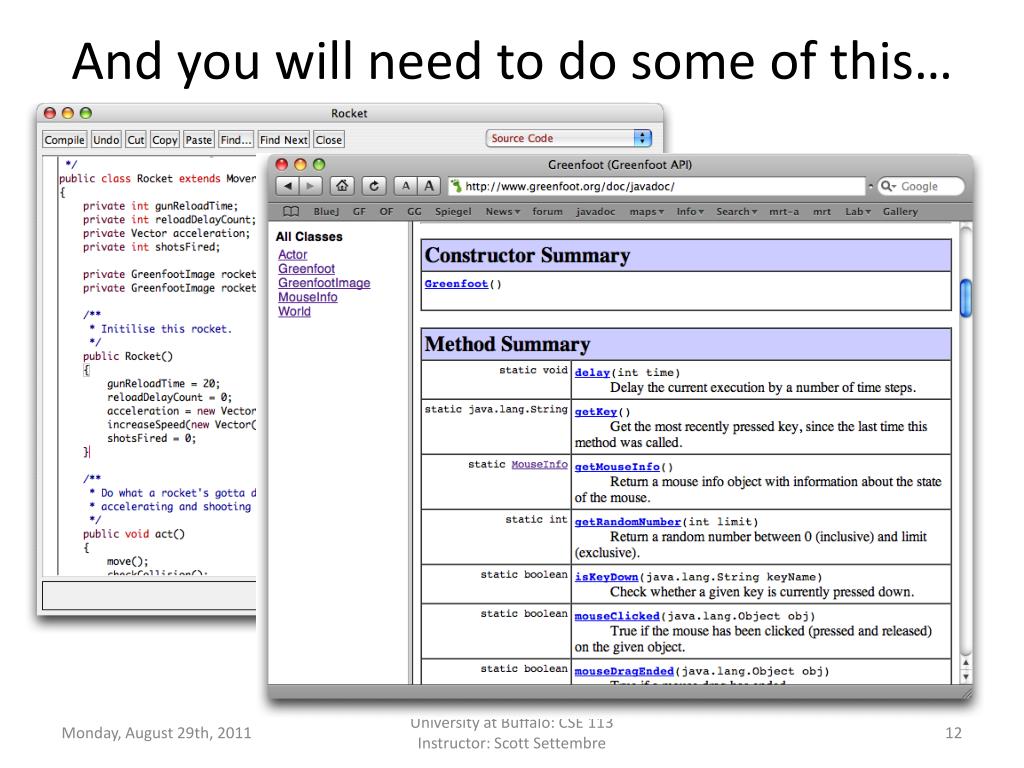
Task: Open the MouseInfo class link in All Classes
Action: coord(308,297)
